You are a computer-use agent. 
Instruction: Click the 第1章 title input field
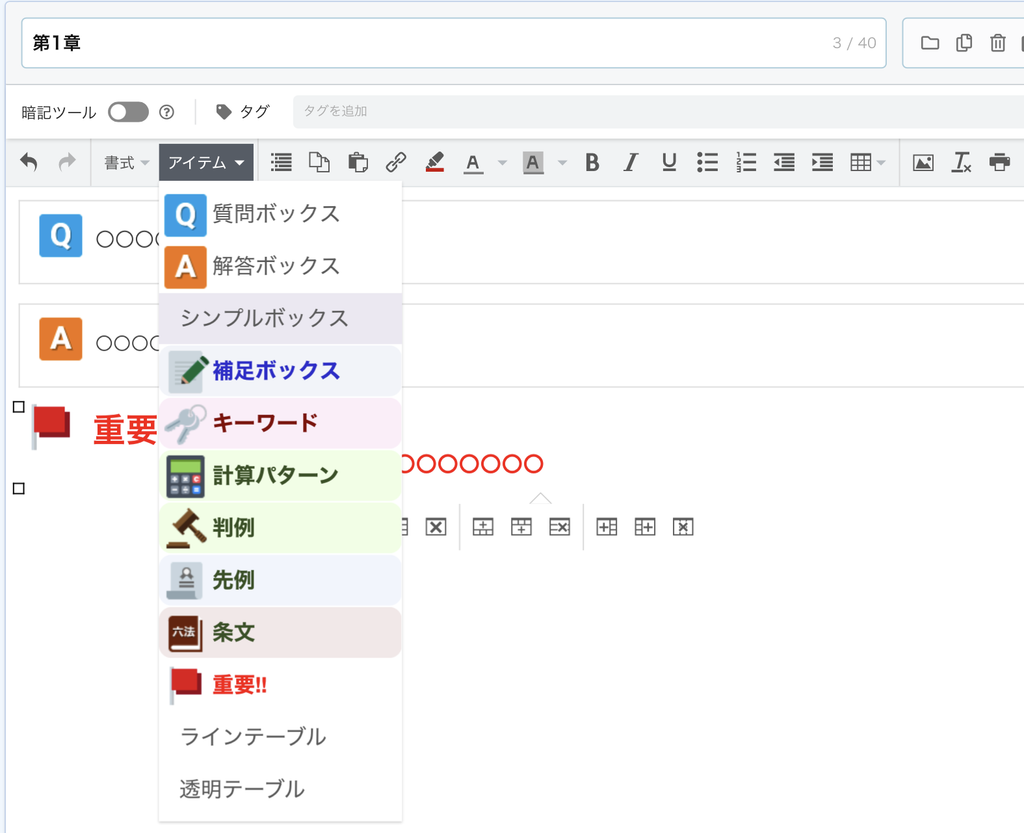[x=454, y=43]
